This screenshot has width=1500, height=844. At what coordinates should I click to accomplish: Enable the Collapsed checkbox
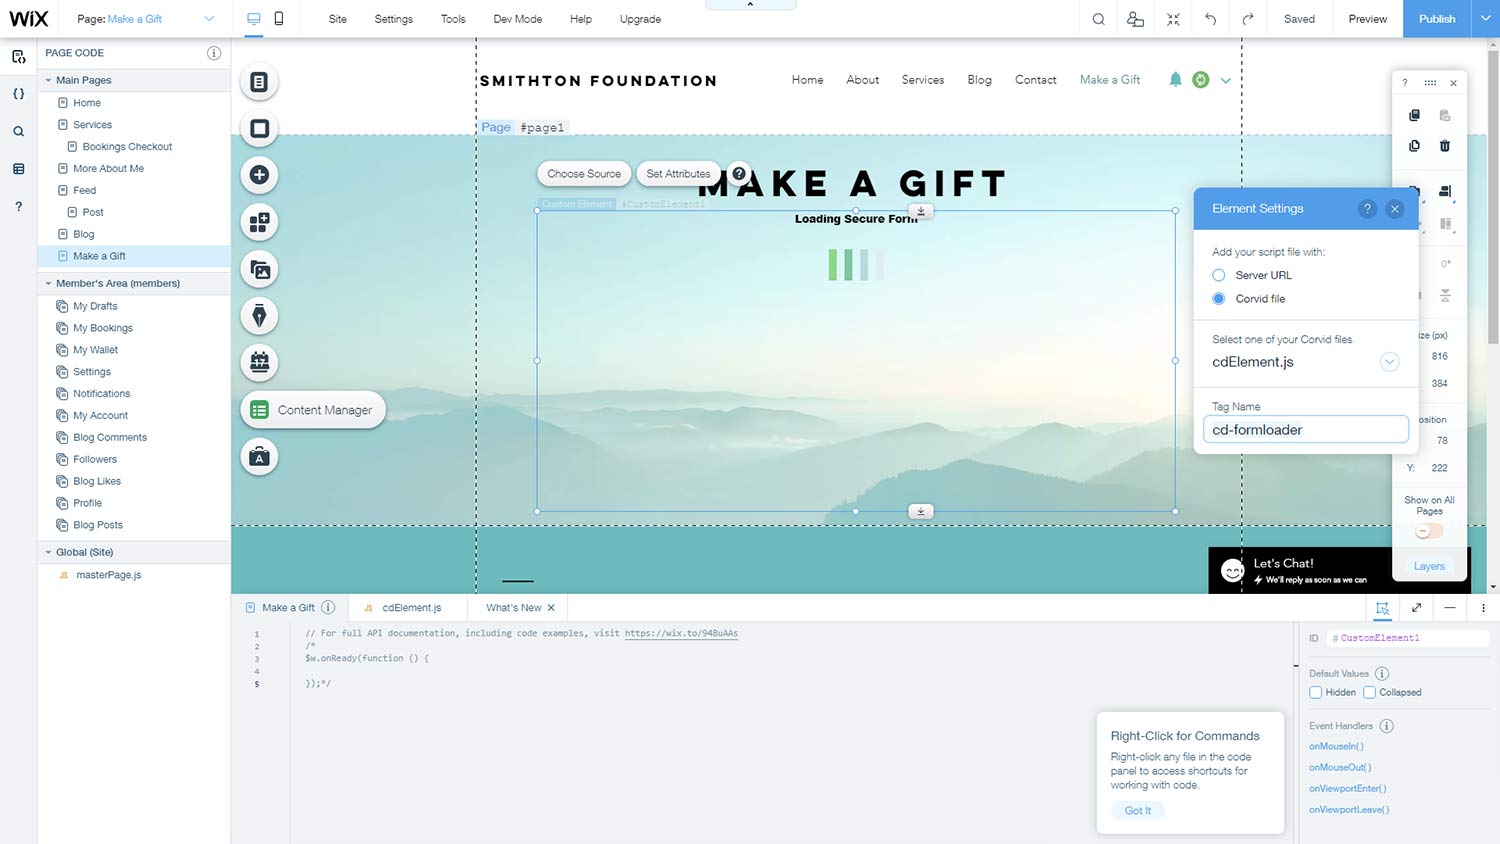coord(1369,692)
